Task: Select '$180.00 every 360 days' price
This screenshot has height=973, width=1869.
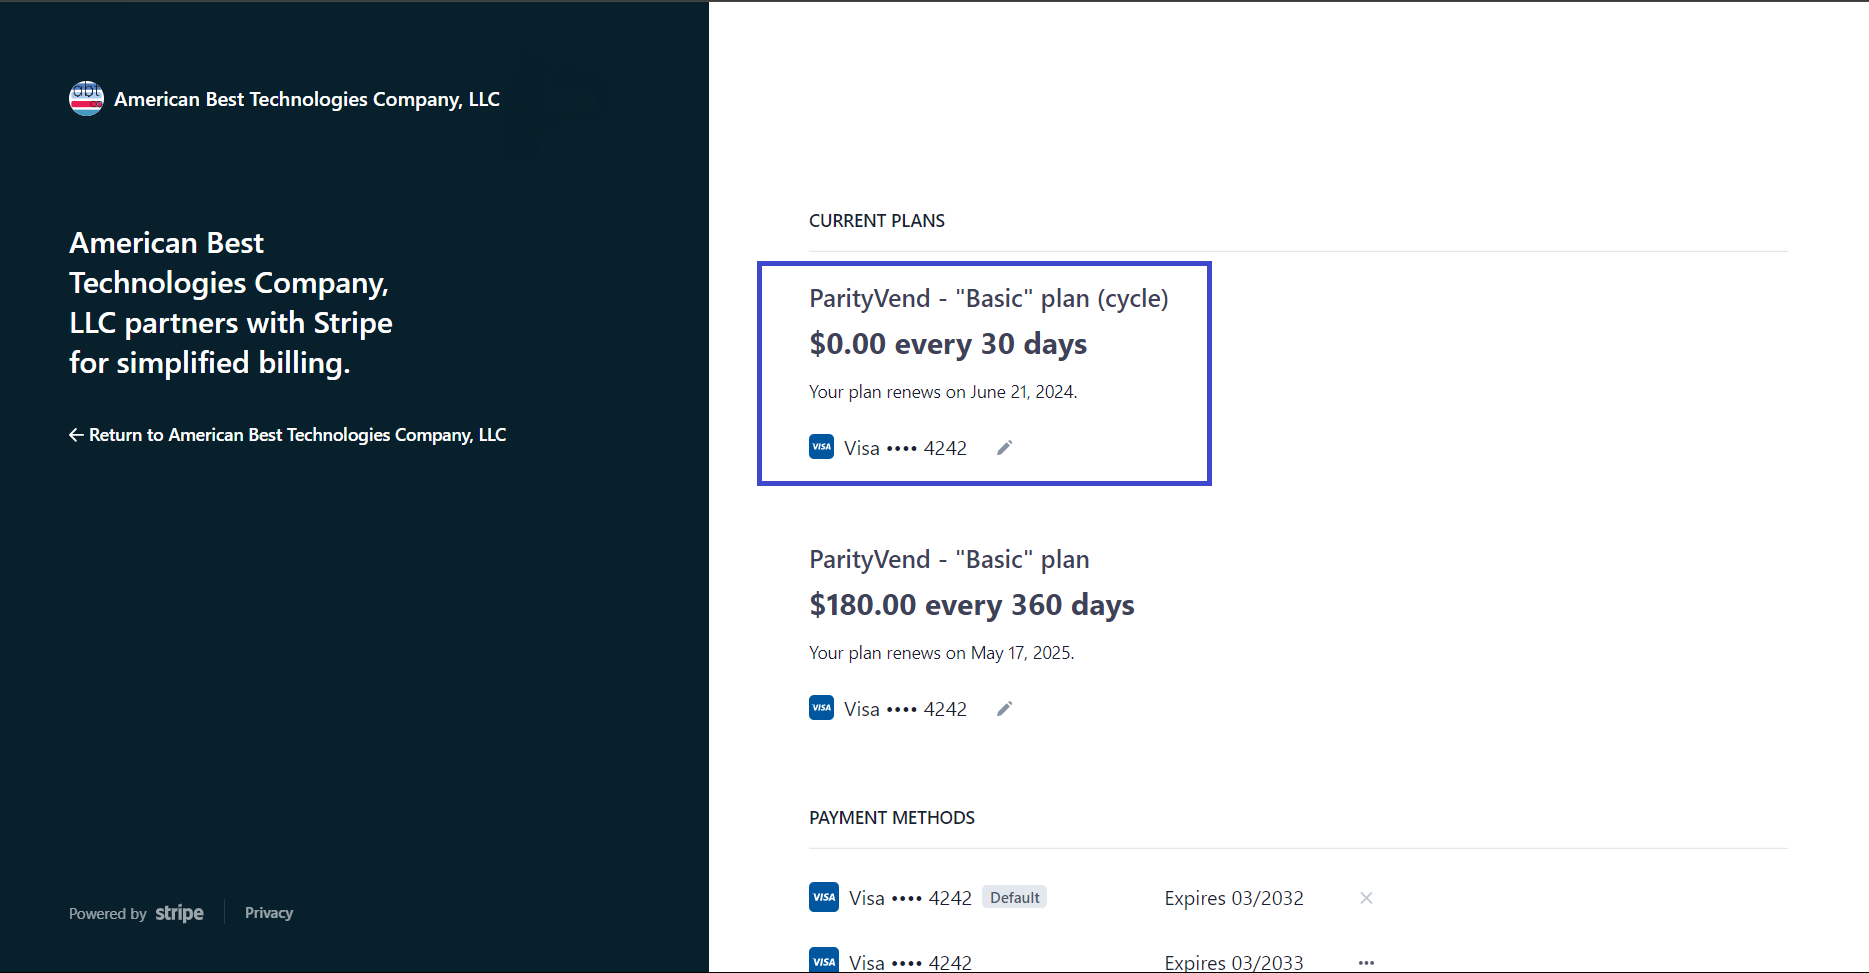Action: (972, 605)
